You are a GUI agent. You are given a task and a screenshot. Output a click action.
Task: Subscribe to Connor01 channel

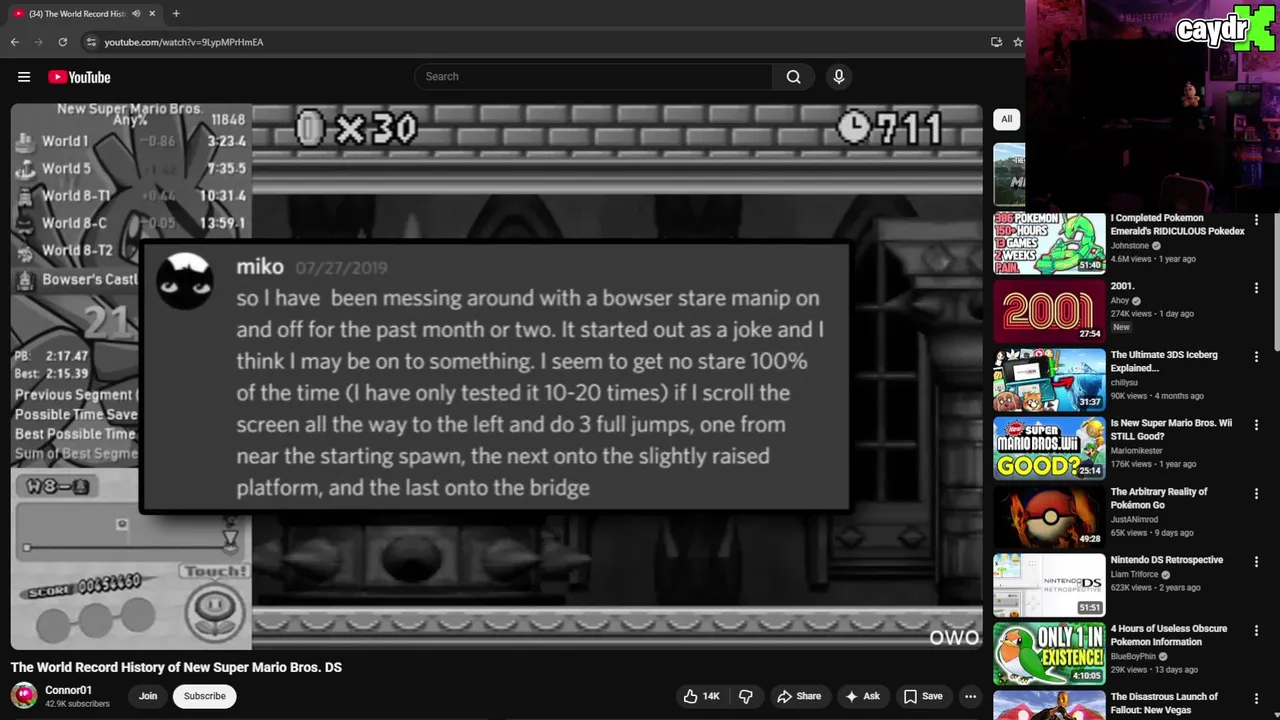click(204, 696)
